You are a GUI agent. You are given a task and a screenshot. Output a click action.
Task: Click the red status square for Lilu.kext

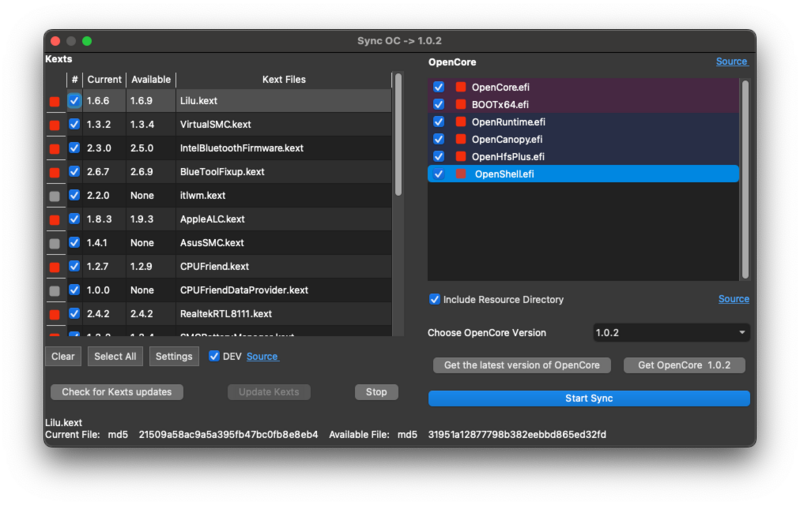[55, 102]
